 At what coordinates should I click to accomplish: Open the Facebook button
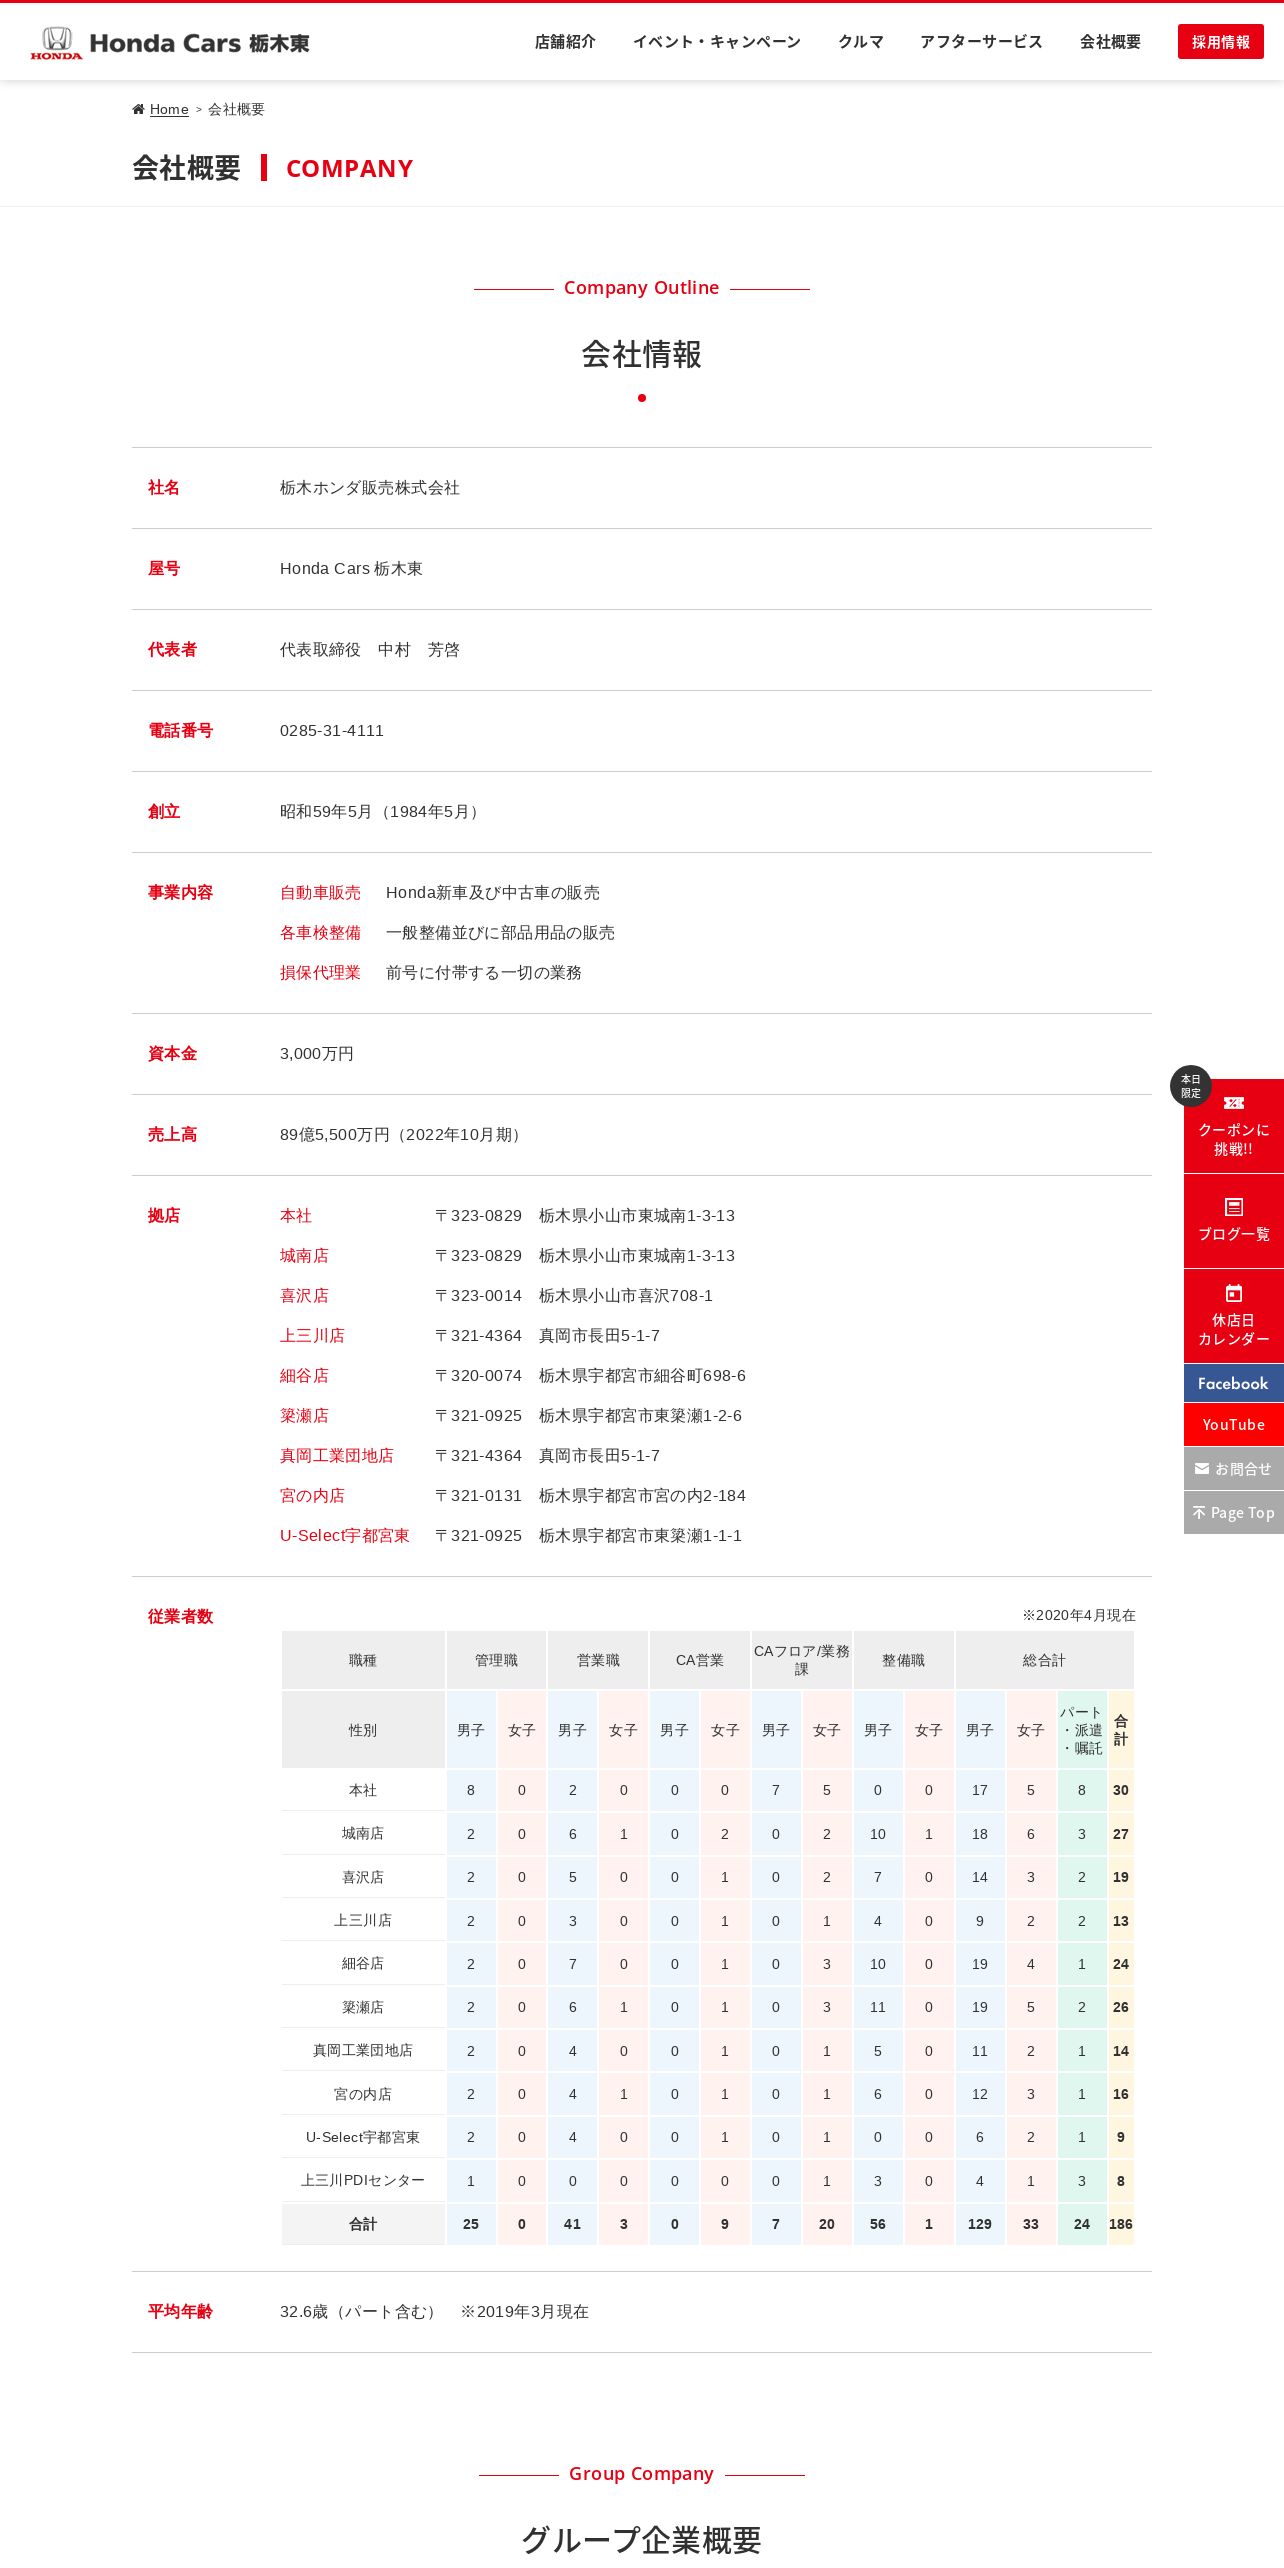tap(1234, 1384)
